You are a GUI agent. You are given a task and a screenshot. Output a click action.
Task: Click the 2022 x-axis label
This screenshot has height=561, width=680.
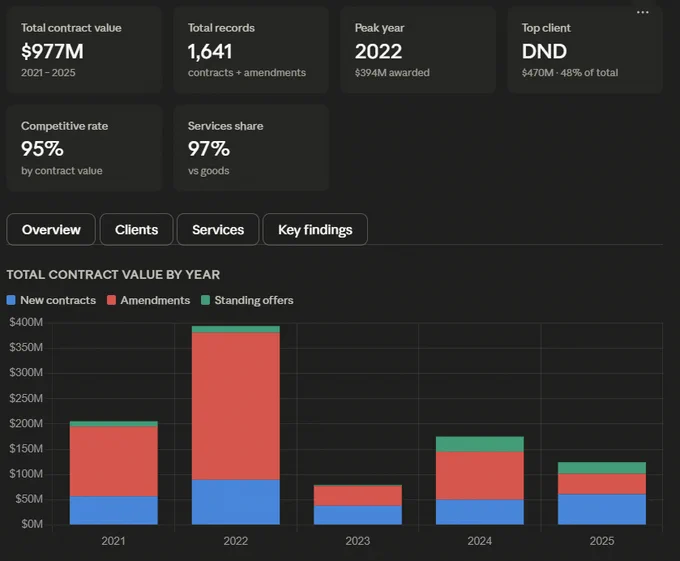[x=235, y=541]
